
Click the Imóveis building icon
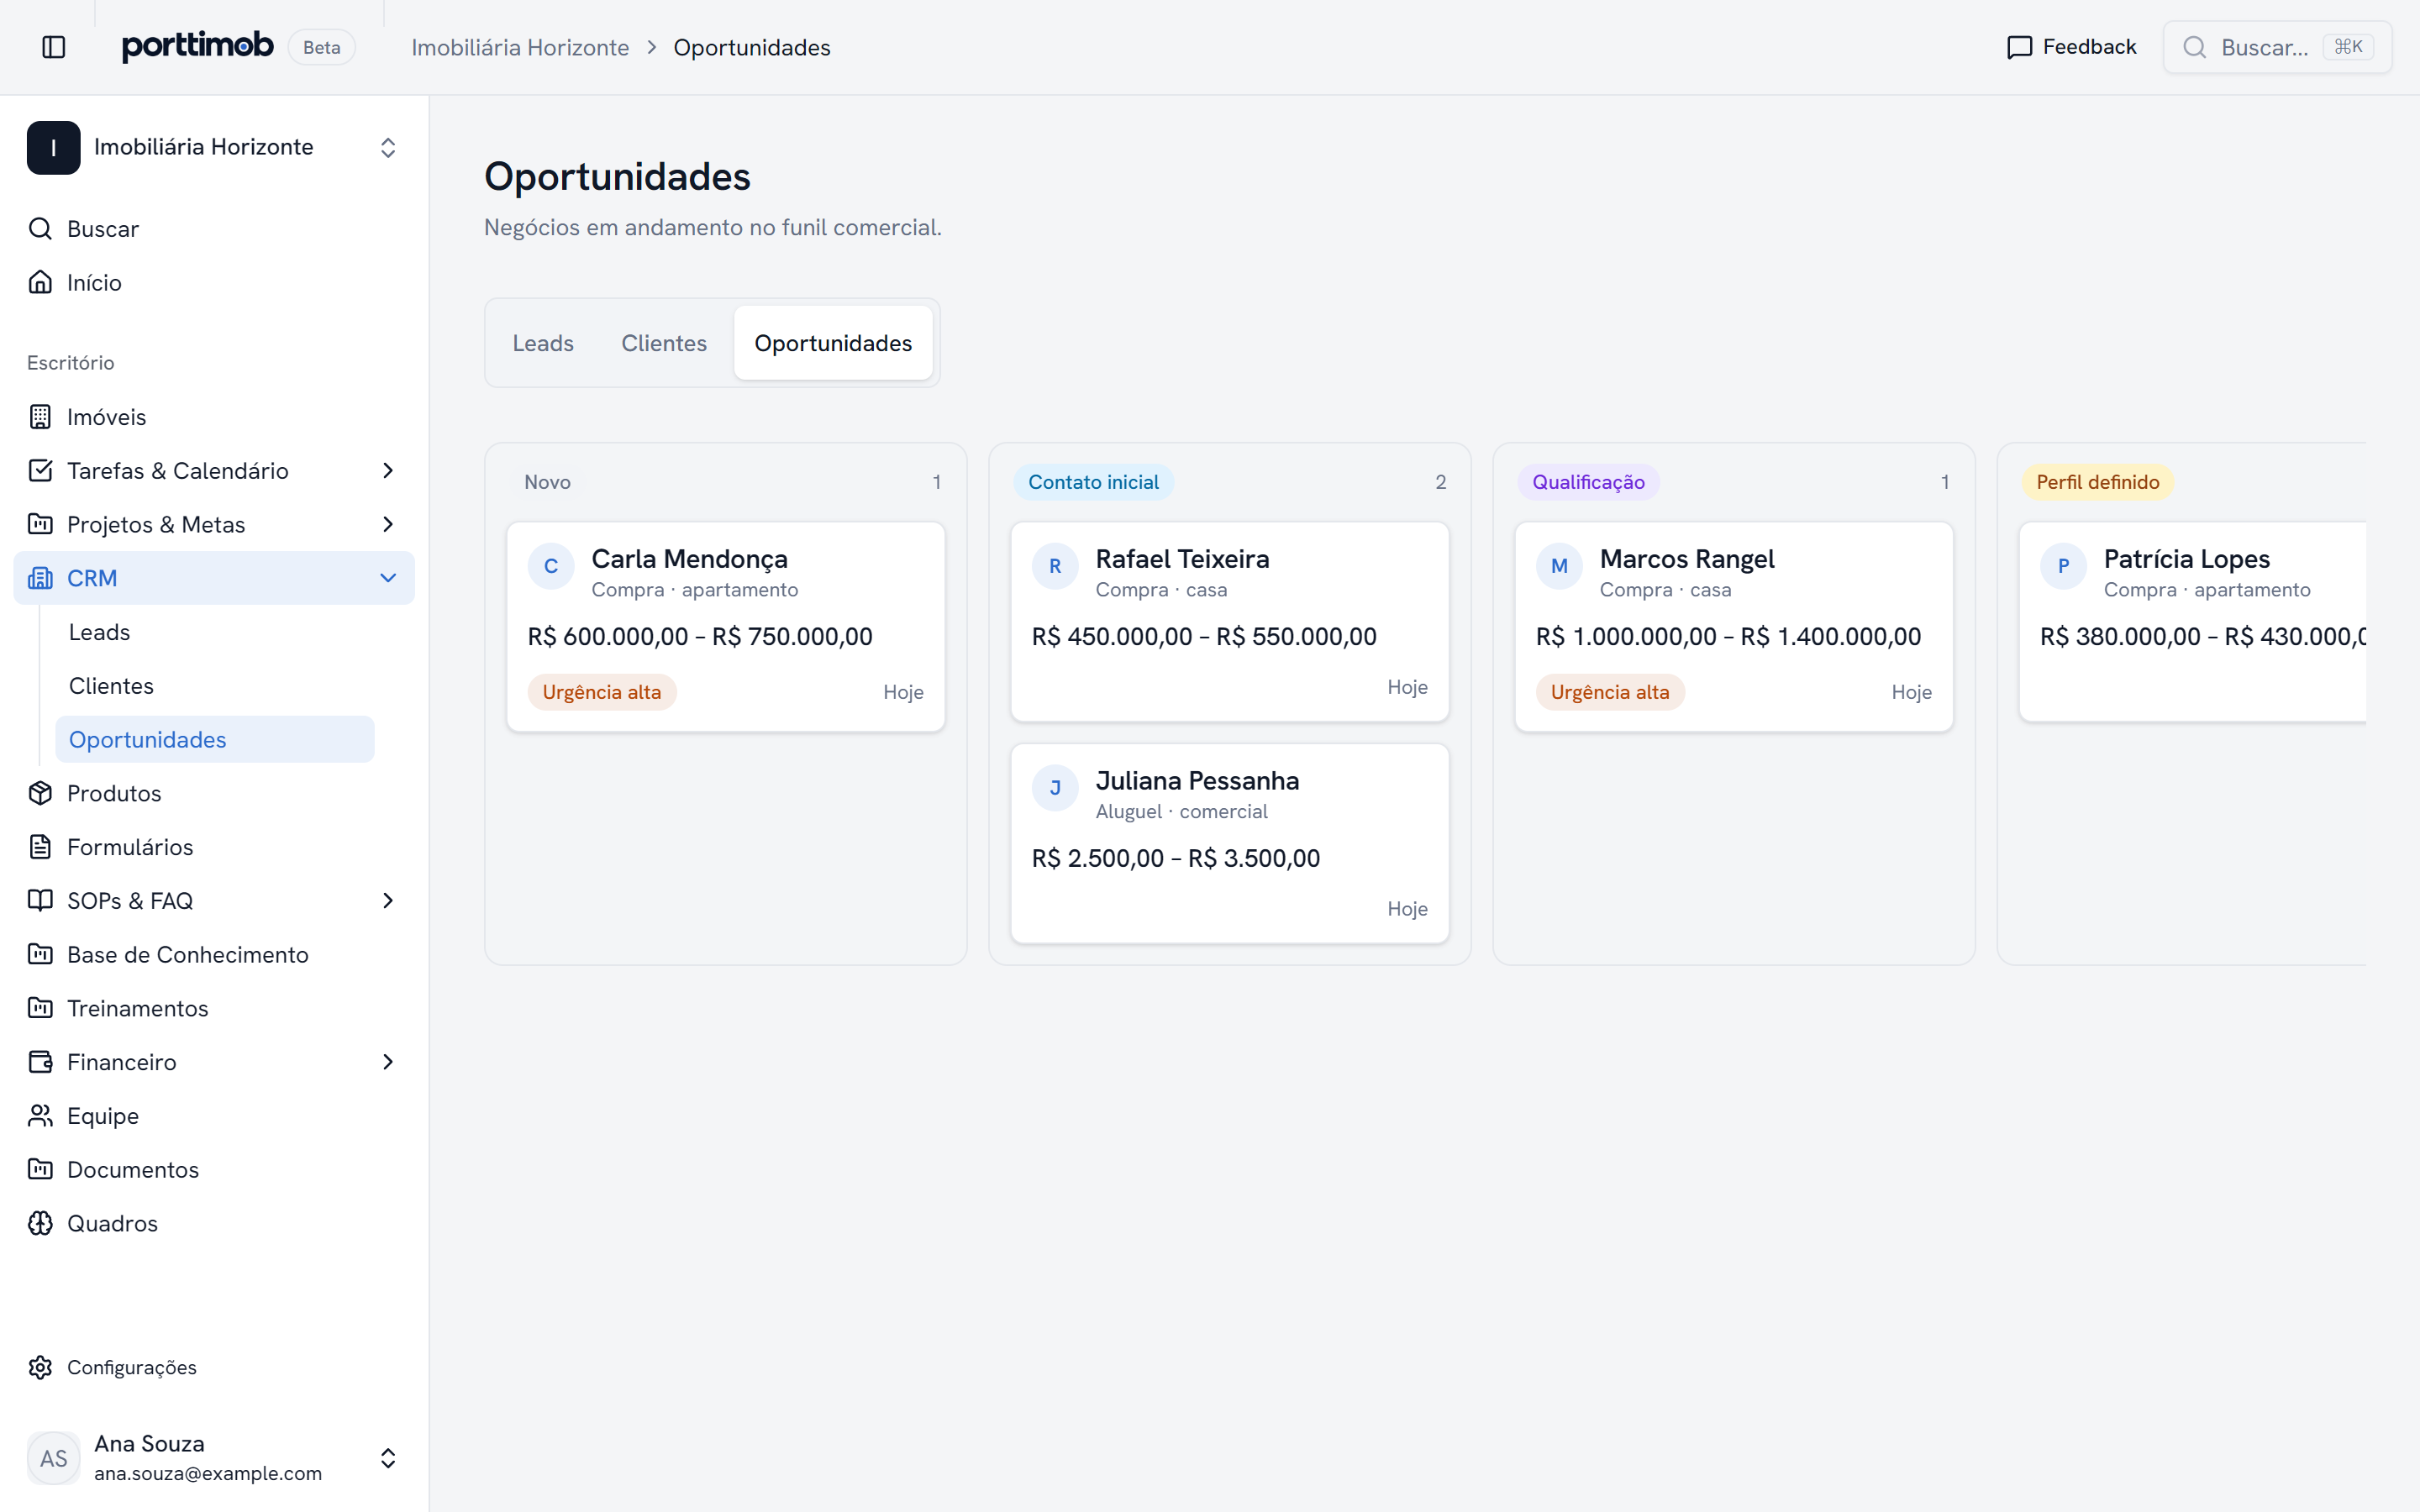[40, 417]
